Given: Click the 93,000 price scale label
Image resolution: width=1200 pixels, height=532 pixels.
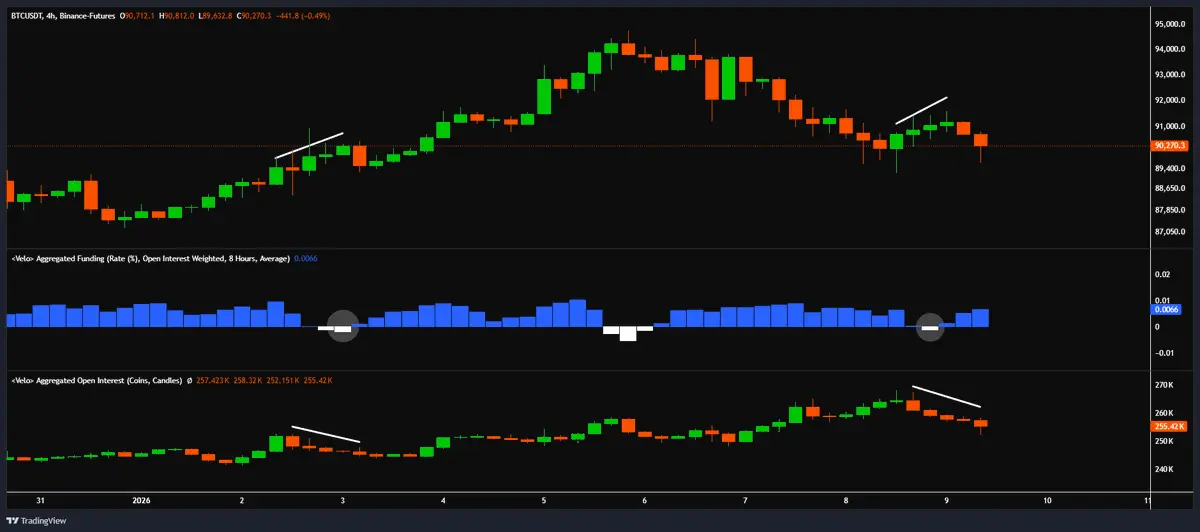Looking at the screenshot, I should (1168, 76).
